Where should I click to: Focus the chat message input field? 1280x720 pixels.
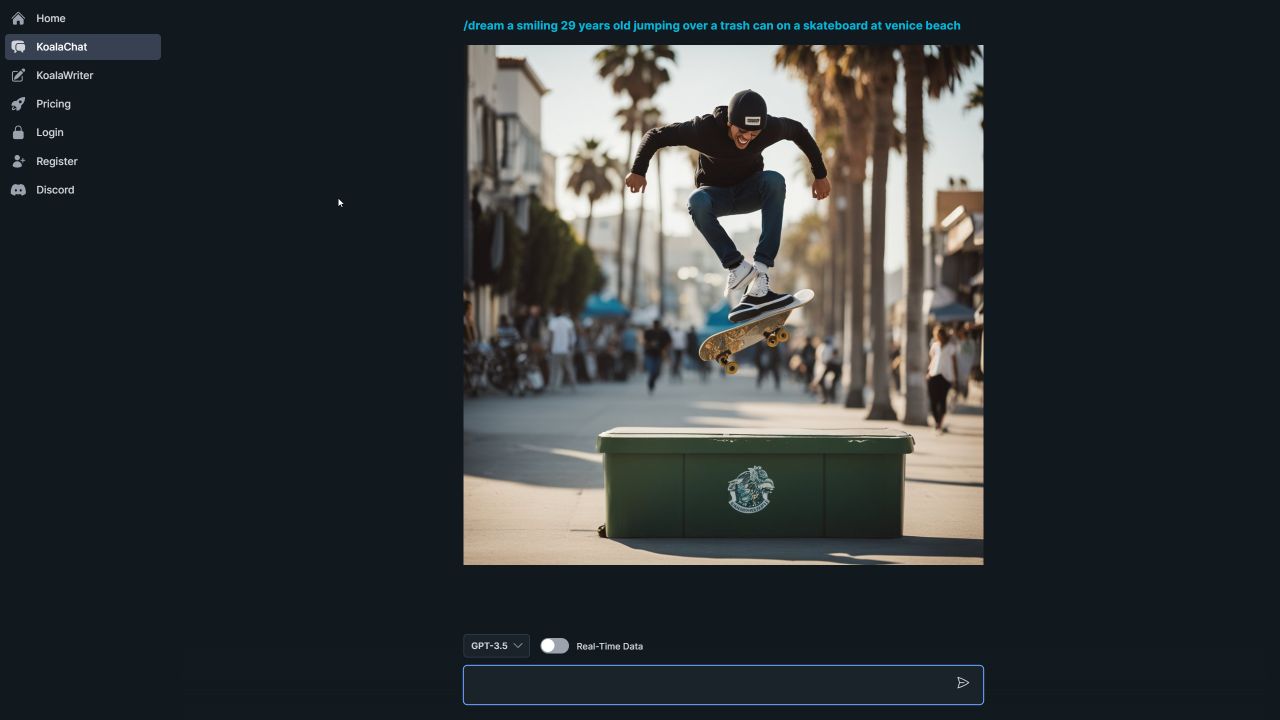[x=723, y=685]
